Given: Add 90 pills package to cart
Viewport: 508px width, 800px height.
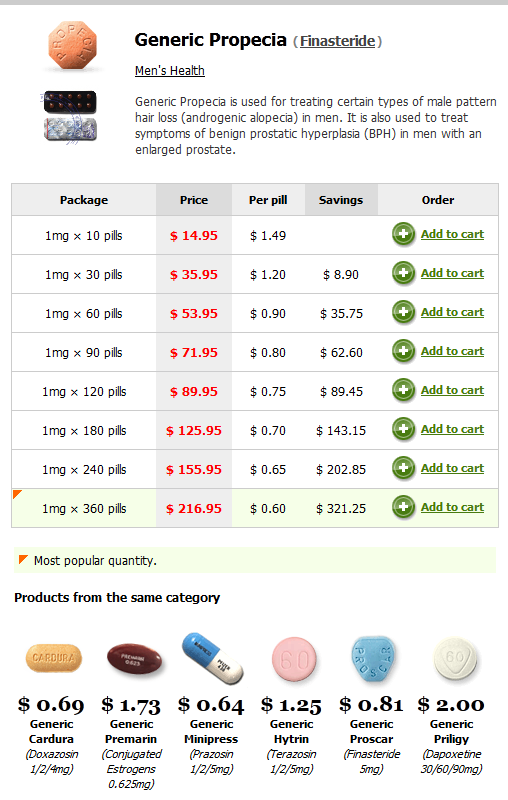Looking at the screenshot, I should [x=452, y=352].
